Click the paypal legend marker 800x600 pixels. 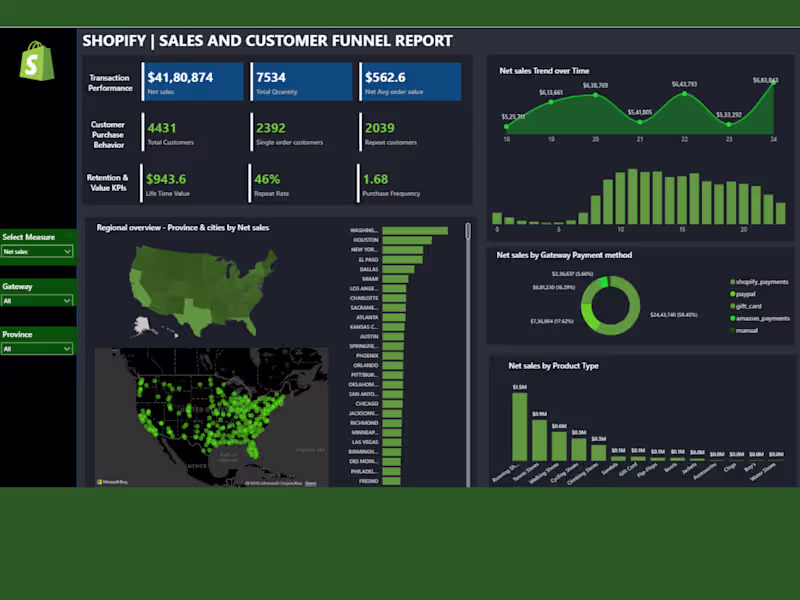coord(731,292)
